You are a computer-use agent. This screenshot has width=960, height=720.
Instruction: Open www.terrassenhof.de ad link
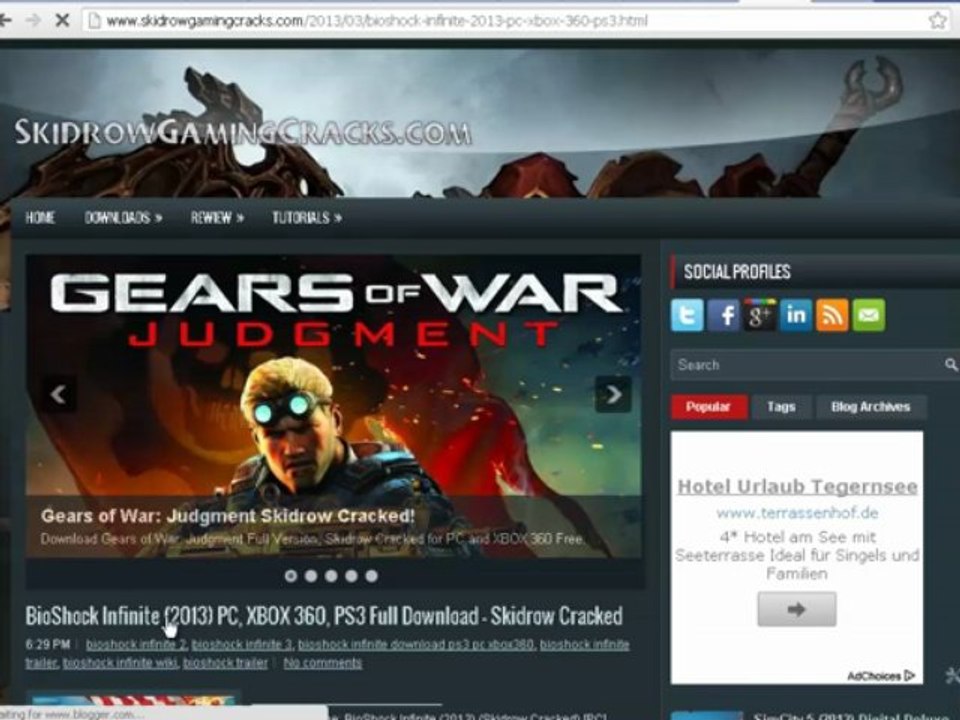coord(797,513)
